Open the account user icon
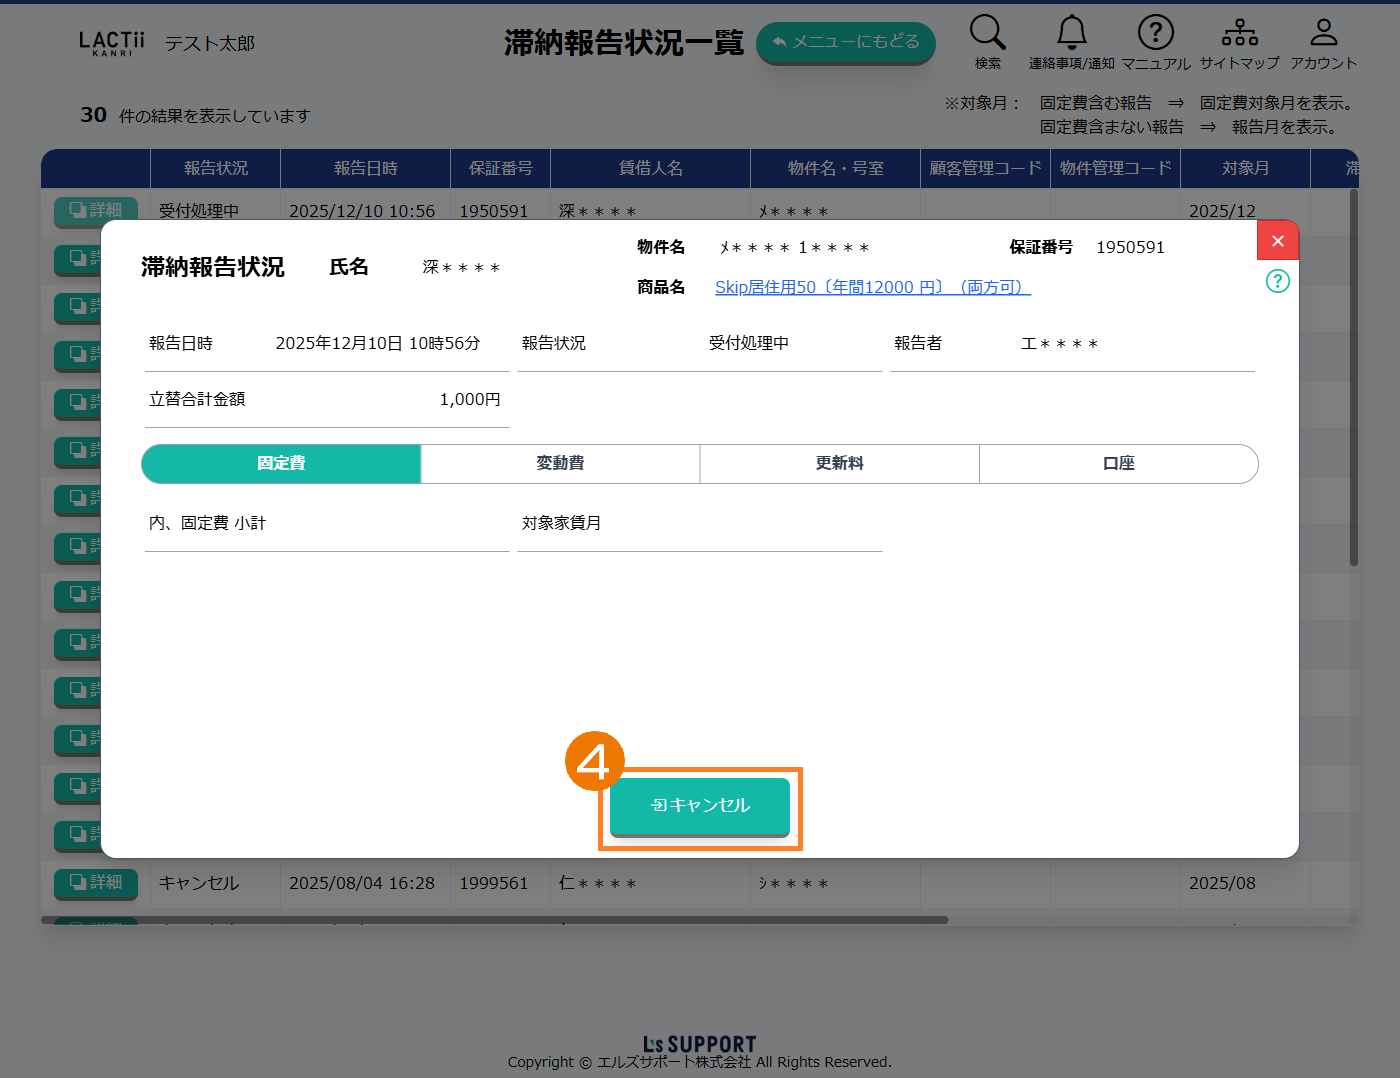 pyautogui.click(x=1323, y=33)
